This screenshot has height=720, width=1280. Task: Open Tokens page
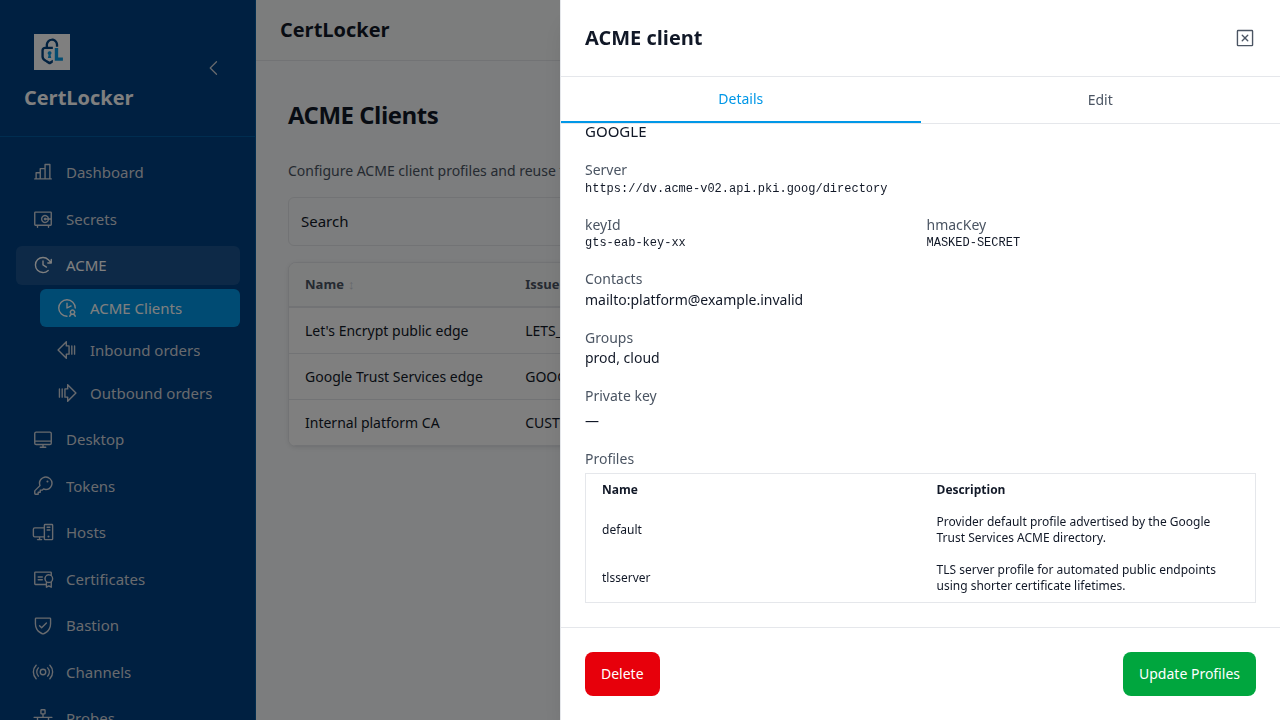(x=128, y=486)
